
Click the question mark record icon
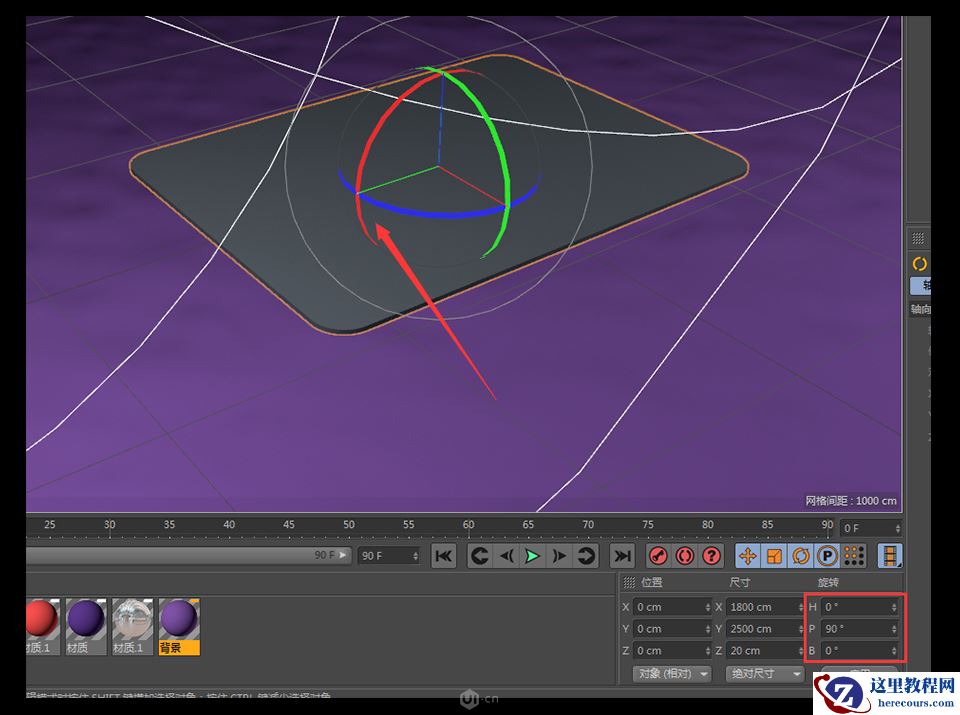coord(712,556)
